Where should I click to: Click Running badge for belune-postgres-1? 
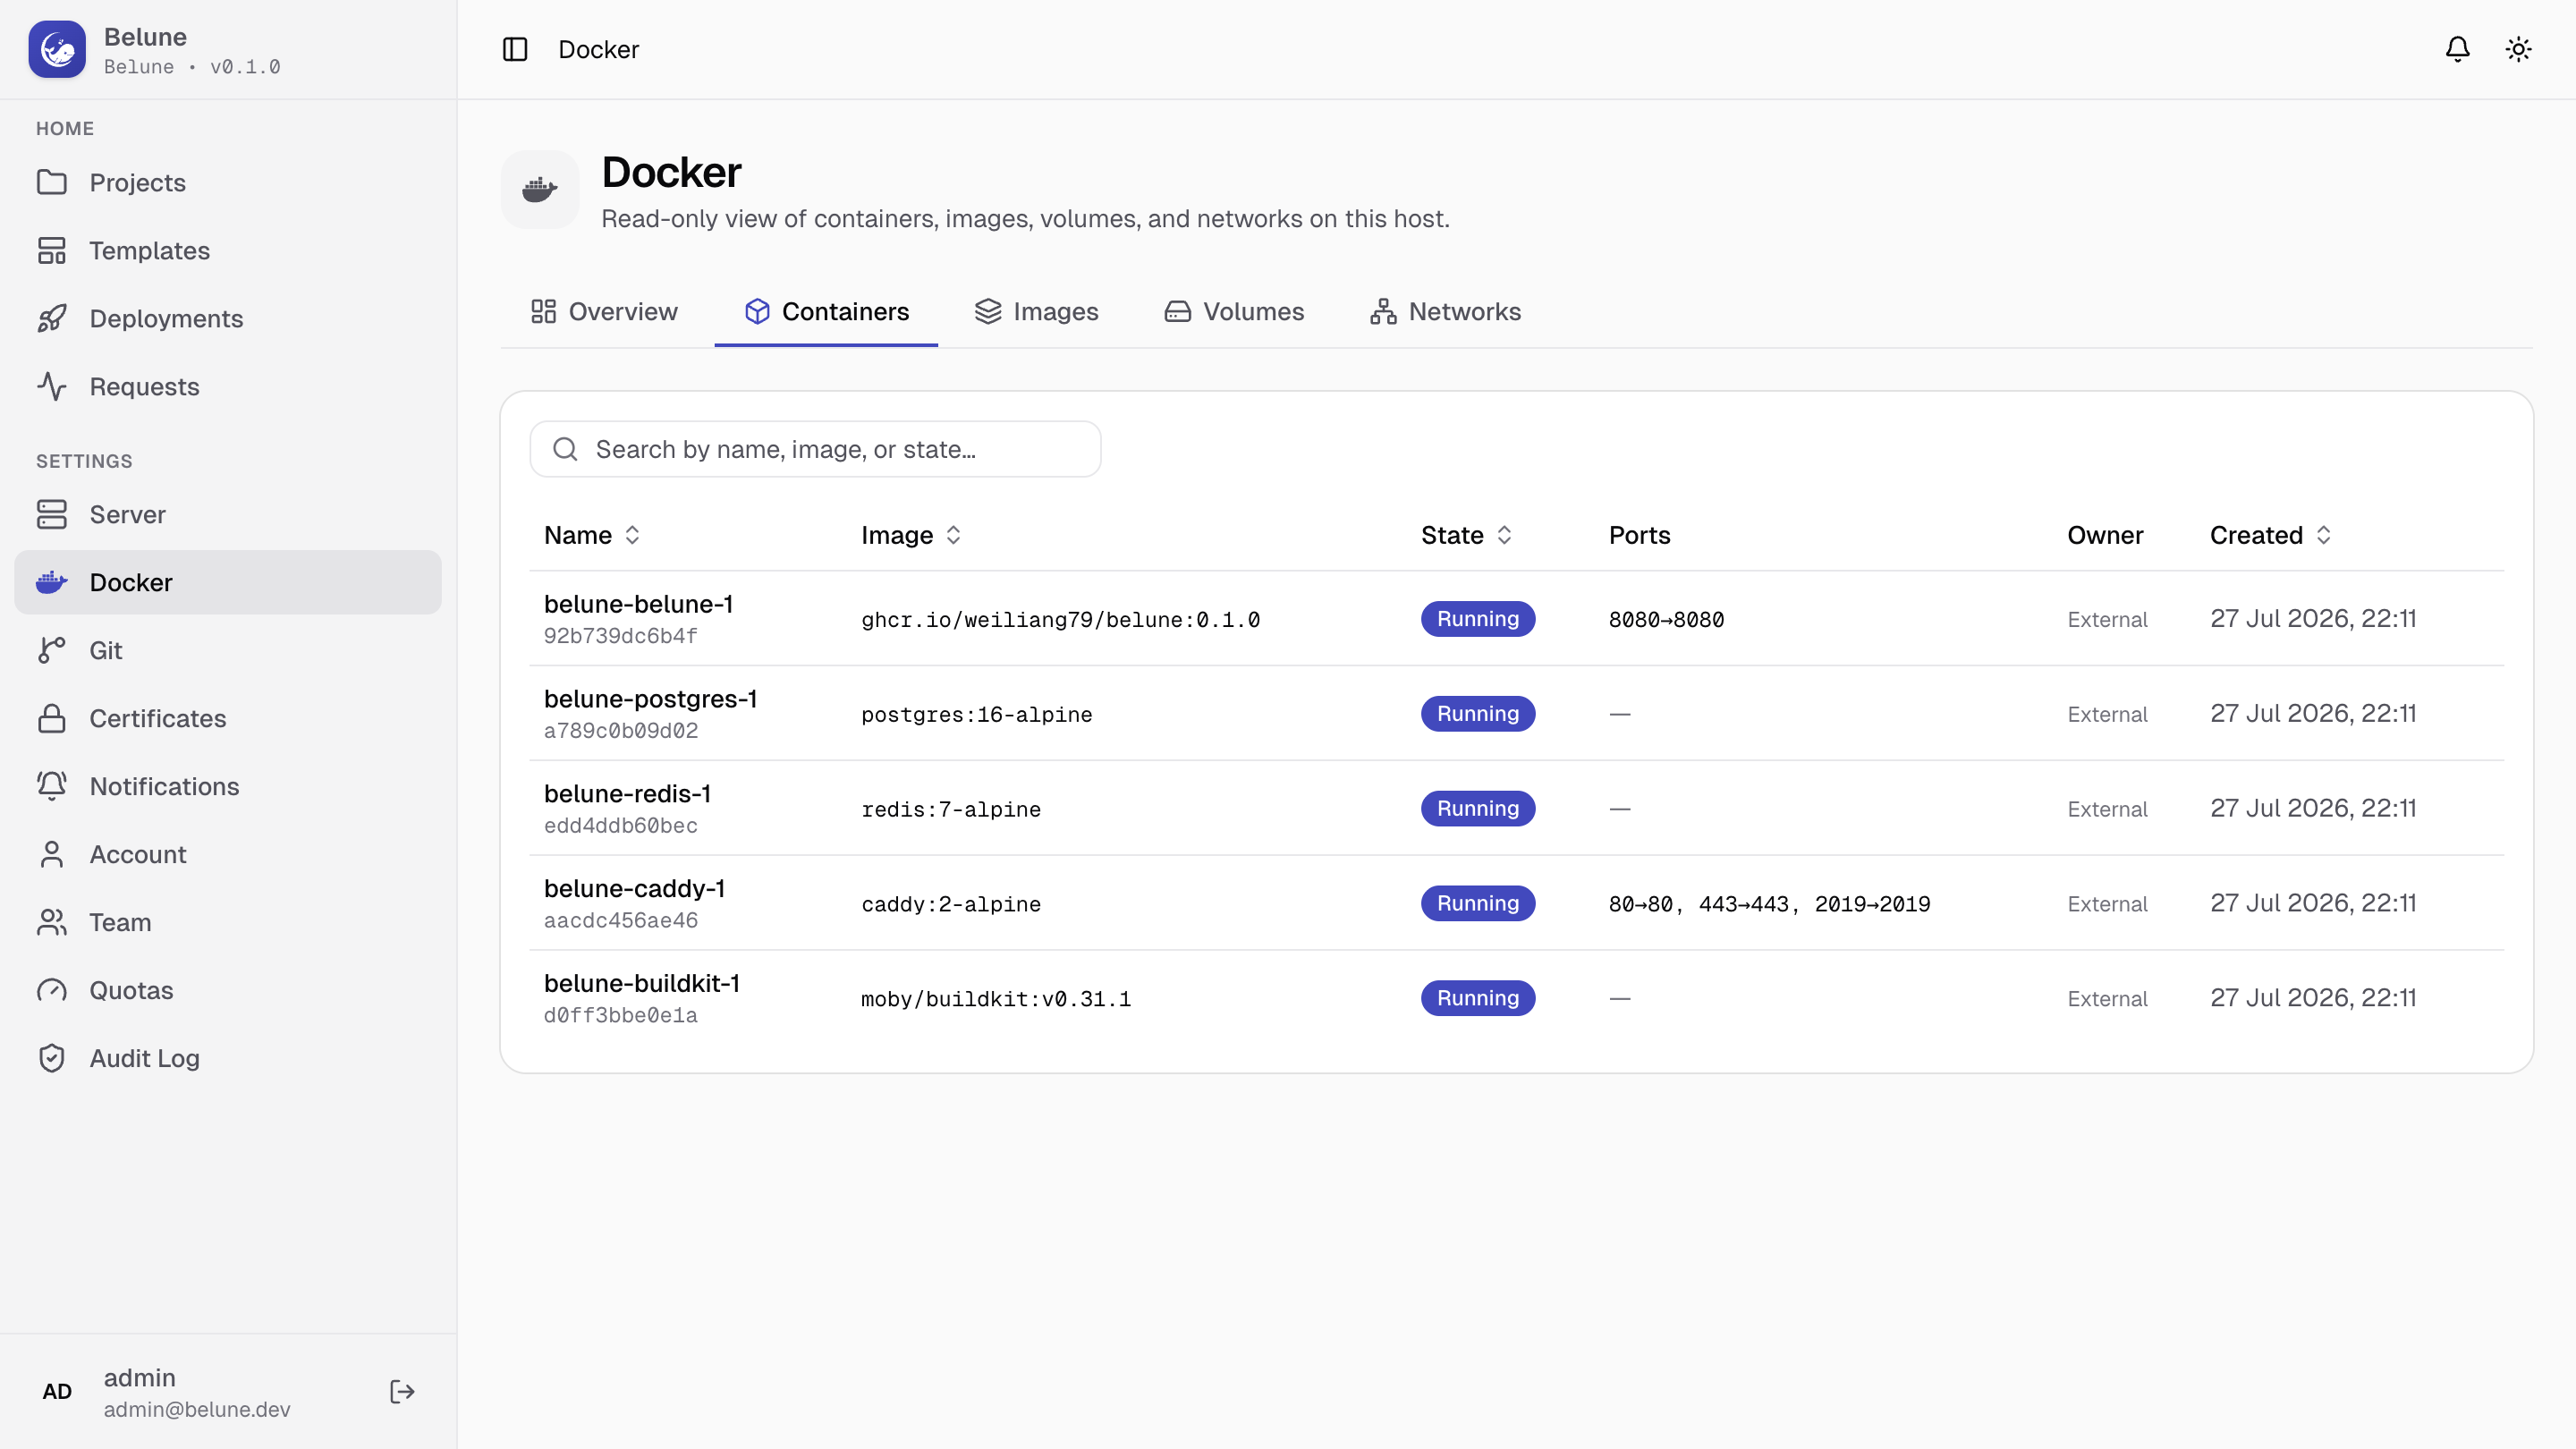coord(1478,714)
